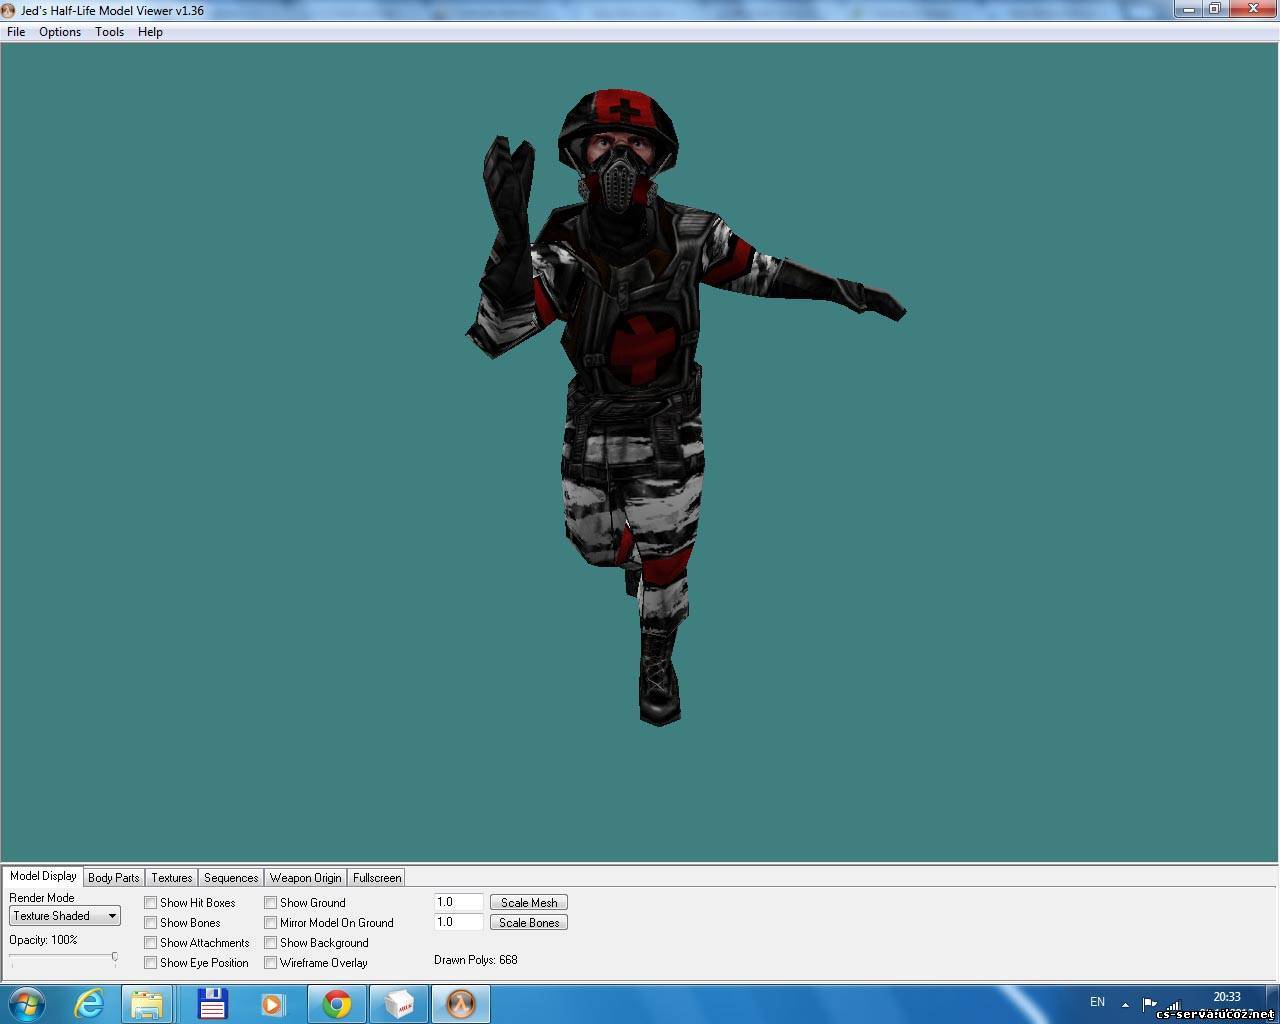The width and height of the screenshot is (1280, 1024).
Task: Click the Drawn Polys: 668 readout
Action: click(476, 960)
